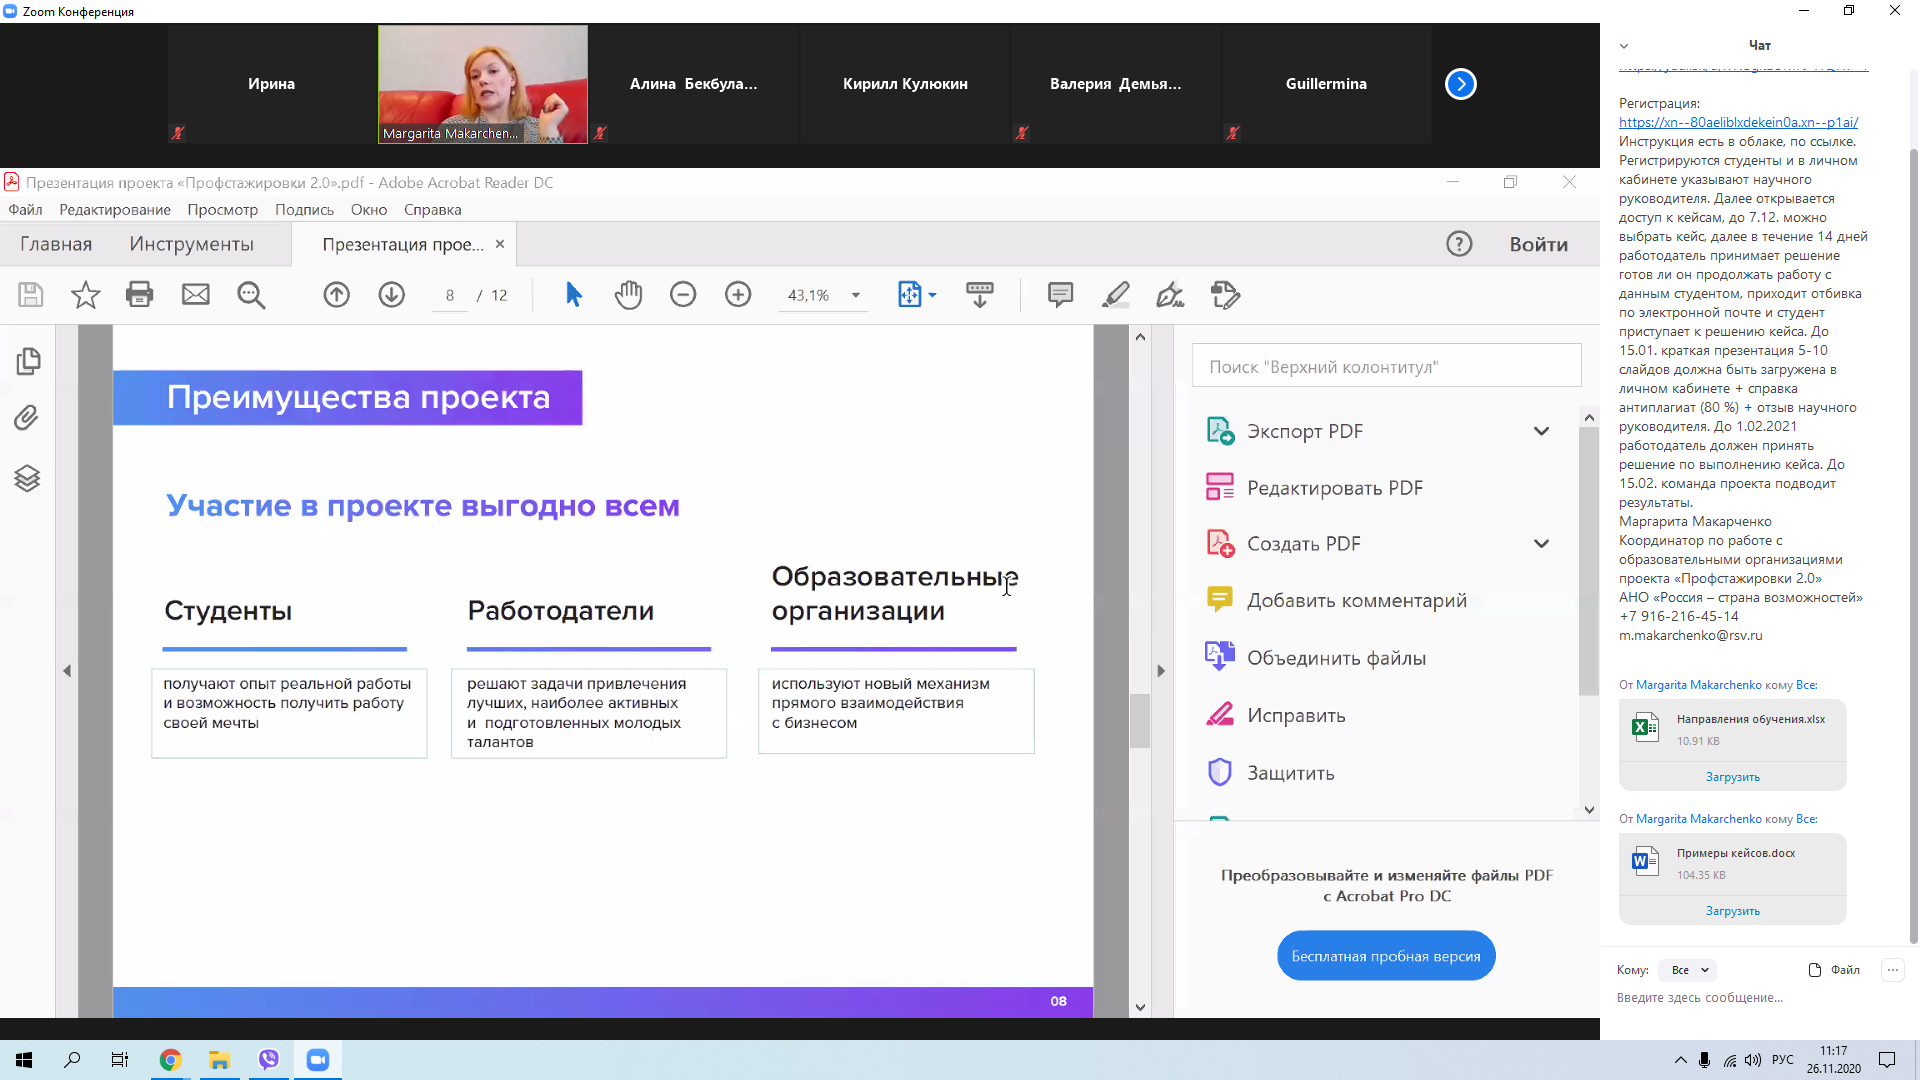Open the Кому recipient dropdown in chat
Viewport: 1920px width, 1080px height.
point(1689,970)
